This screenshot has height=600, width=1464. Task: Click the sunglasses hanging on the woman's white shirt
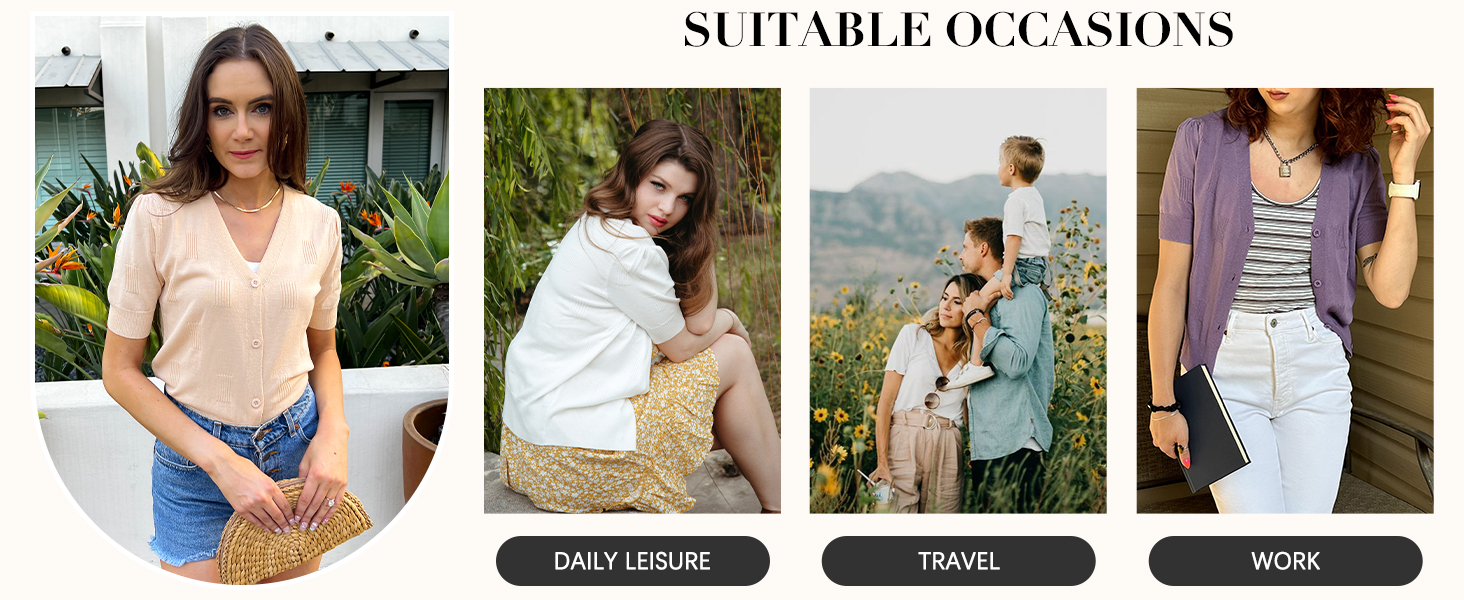coord(934,393)
